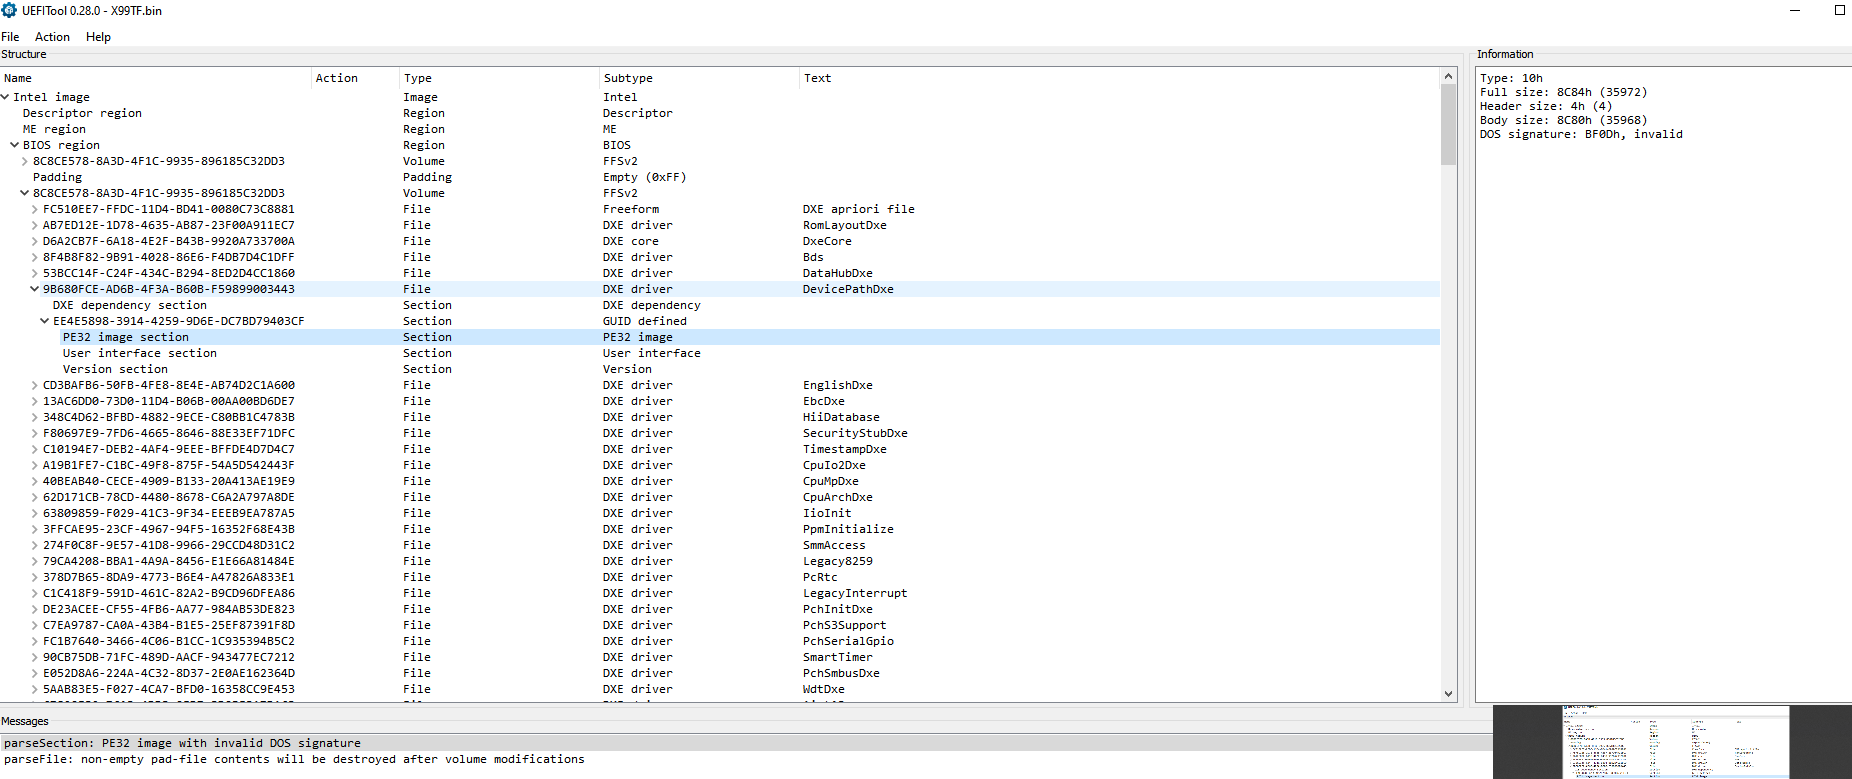Select the DXE dependency section row
The width and height of the screenshot is (1852, 779).
[720, 305]
